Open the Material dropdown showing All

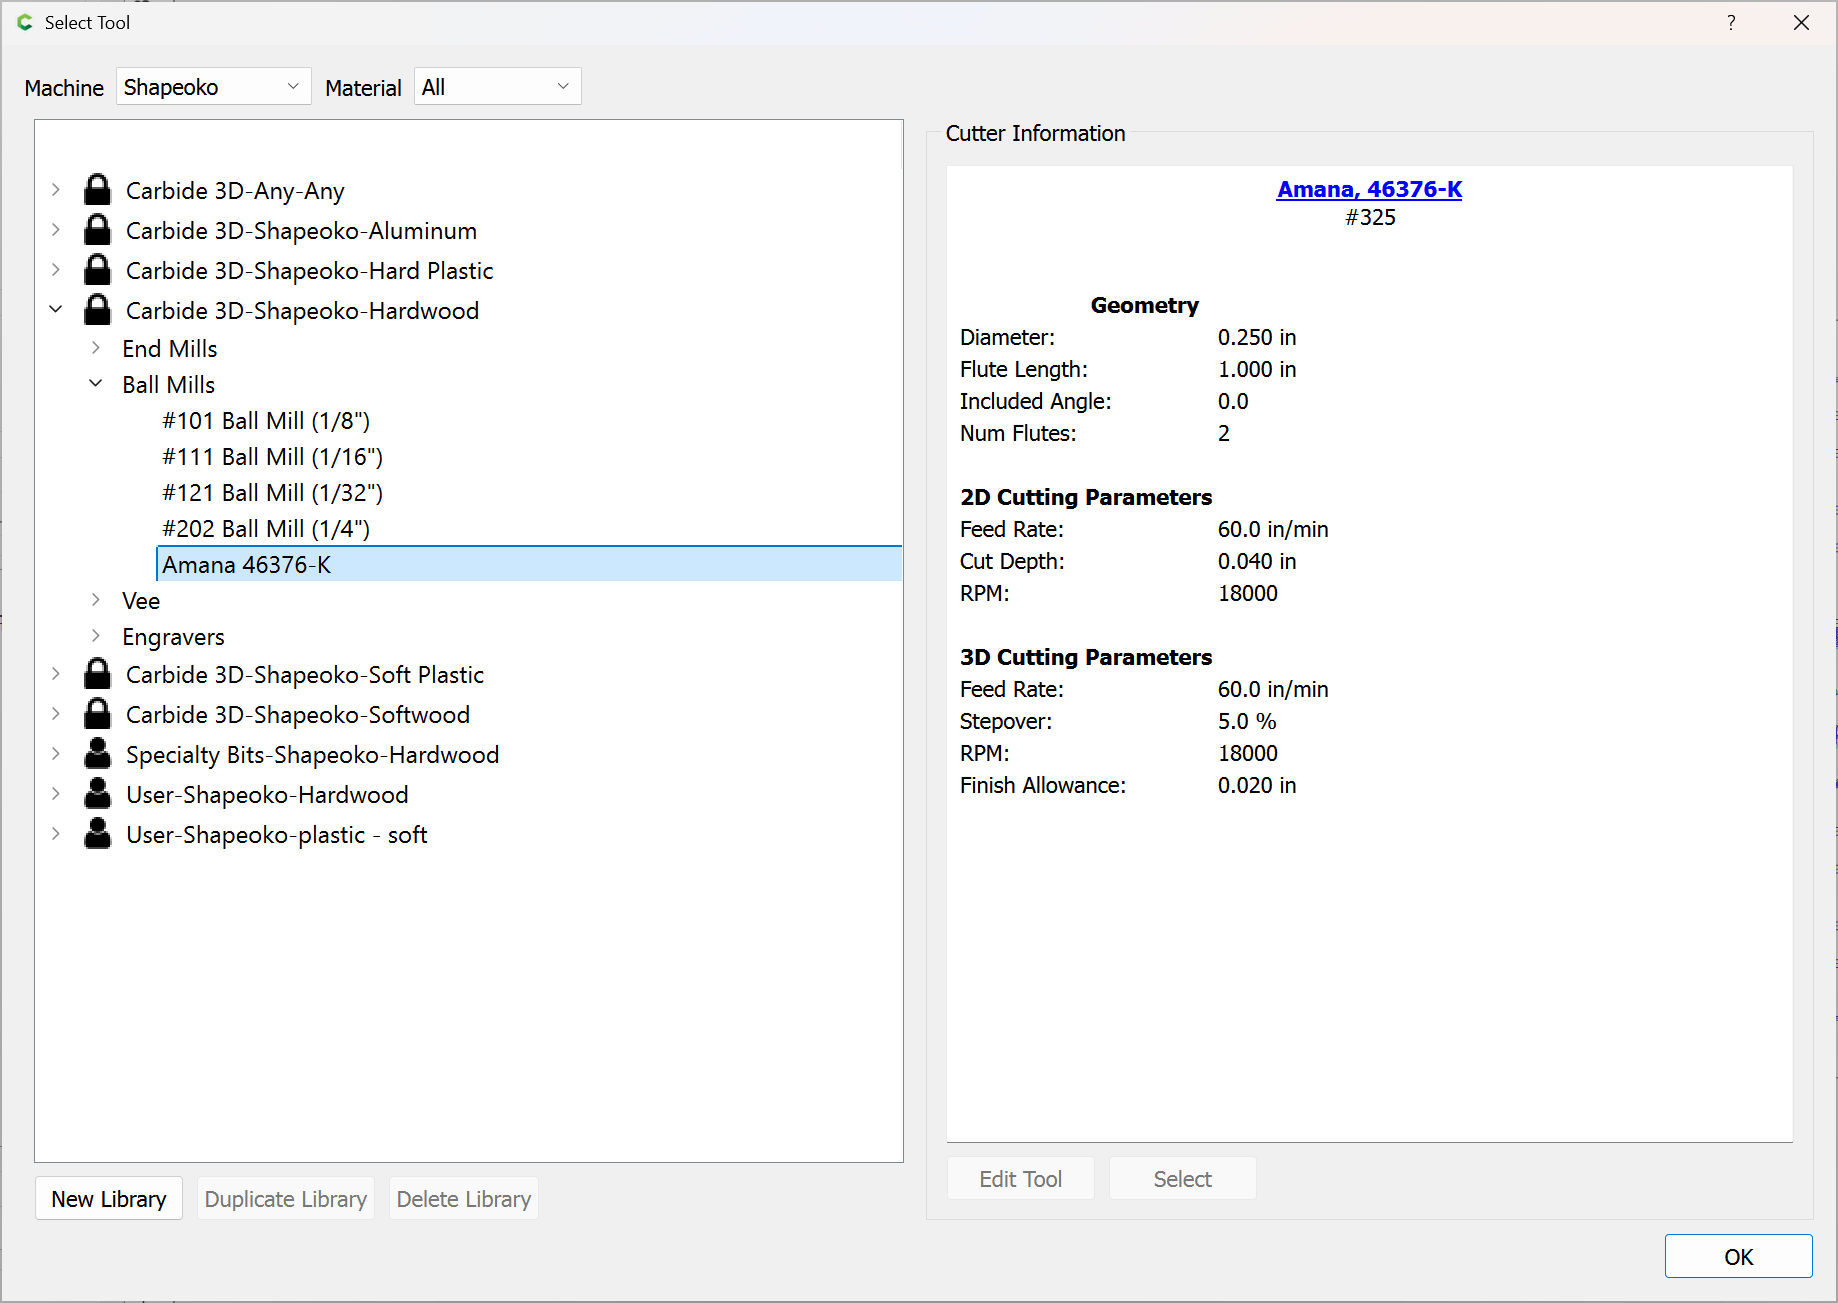tap(497, 87)
